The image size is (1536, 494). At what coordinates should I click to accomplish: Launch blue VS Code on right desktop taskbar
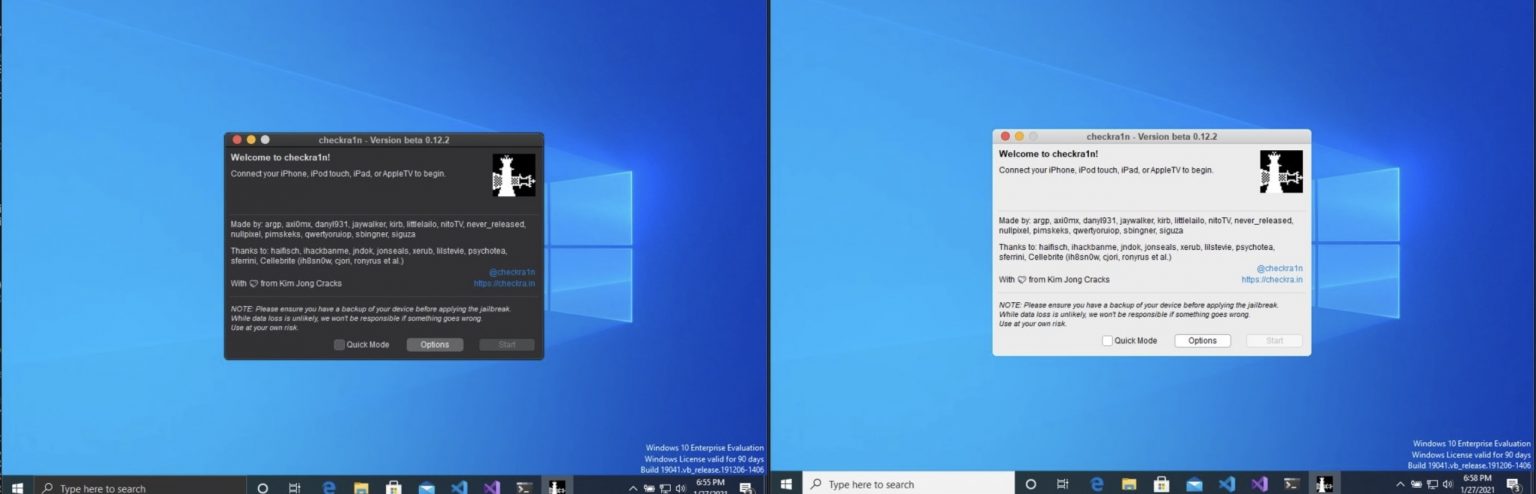click(1227, 484)
